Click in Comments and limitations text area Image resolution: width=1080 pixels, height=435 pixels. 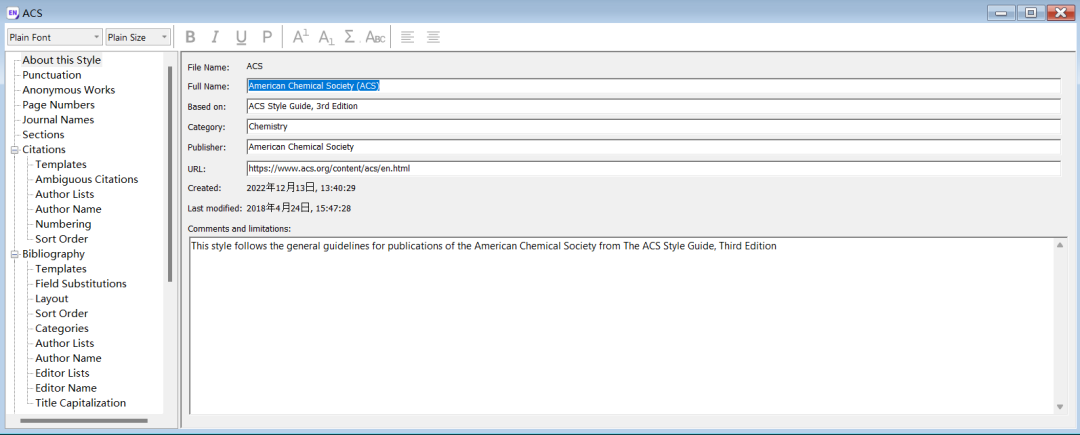(621, 326)
